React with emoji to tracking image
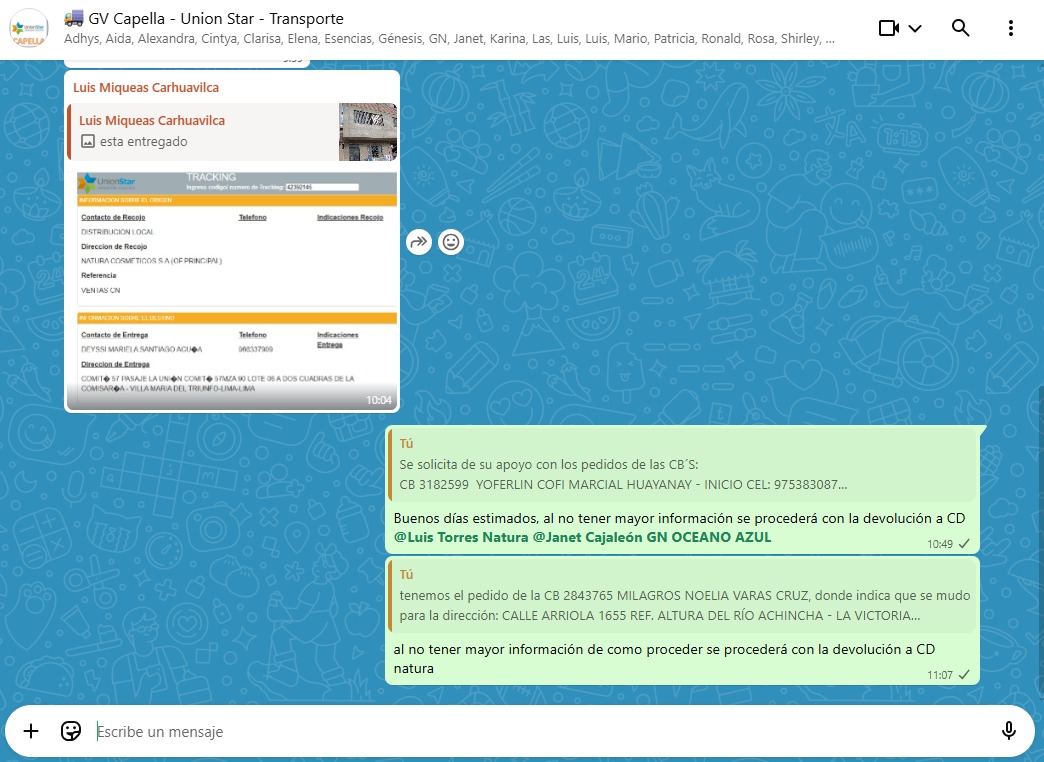Image resolution: width=1044 pixels, height=762 pixels. [x=451, y=241]
